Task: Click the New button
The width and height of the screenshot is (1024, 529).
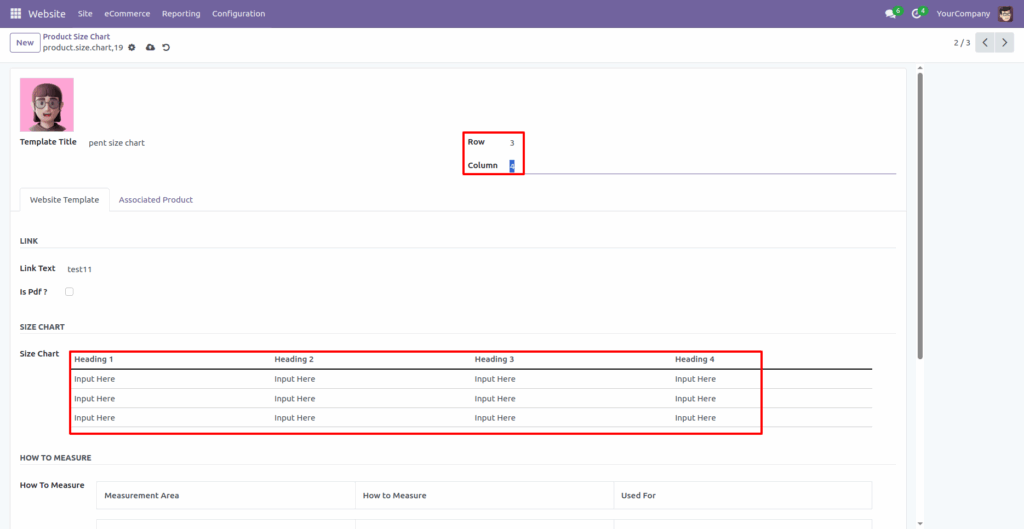Action: coord(25,42)
